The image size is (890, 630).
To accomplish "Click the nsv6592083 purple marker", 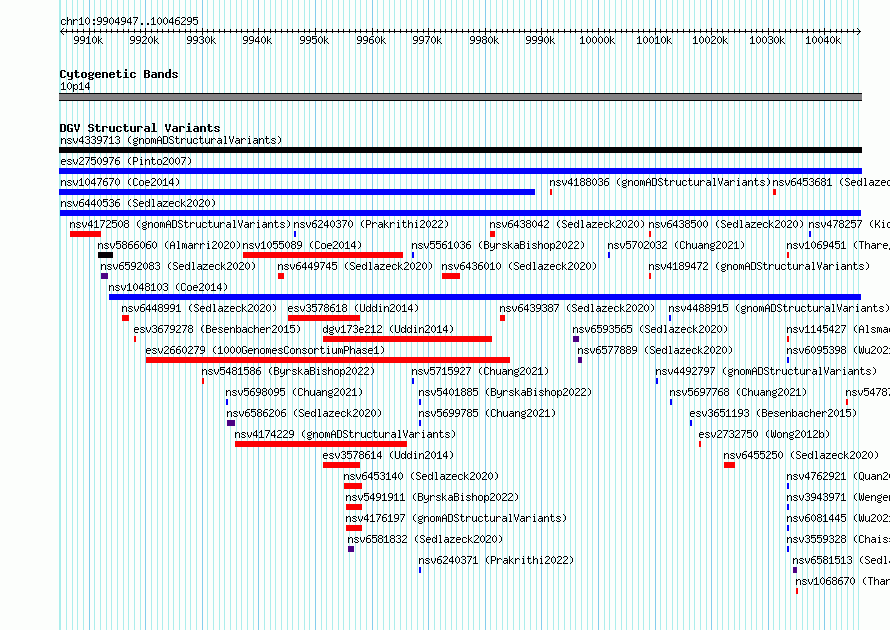I will [104, 276].
